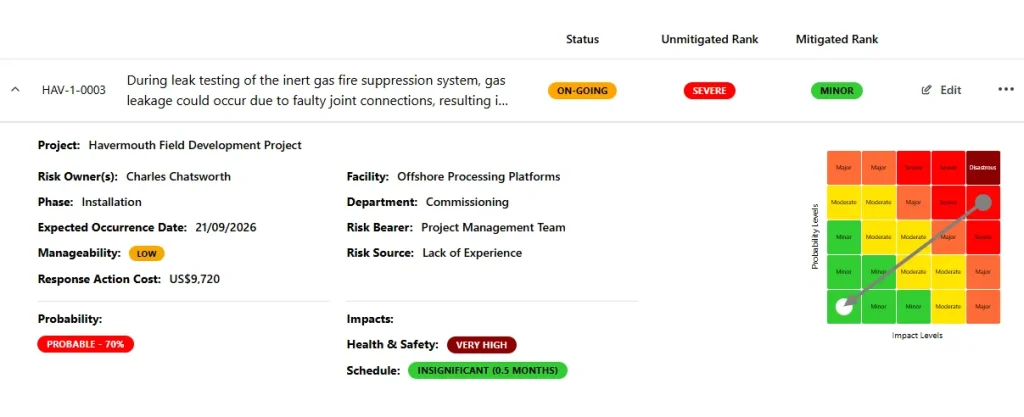The image size is (1024, 417).
Task: Open the Havermouth Field Development Project link
Action: (195, 145)
